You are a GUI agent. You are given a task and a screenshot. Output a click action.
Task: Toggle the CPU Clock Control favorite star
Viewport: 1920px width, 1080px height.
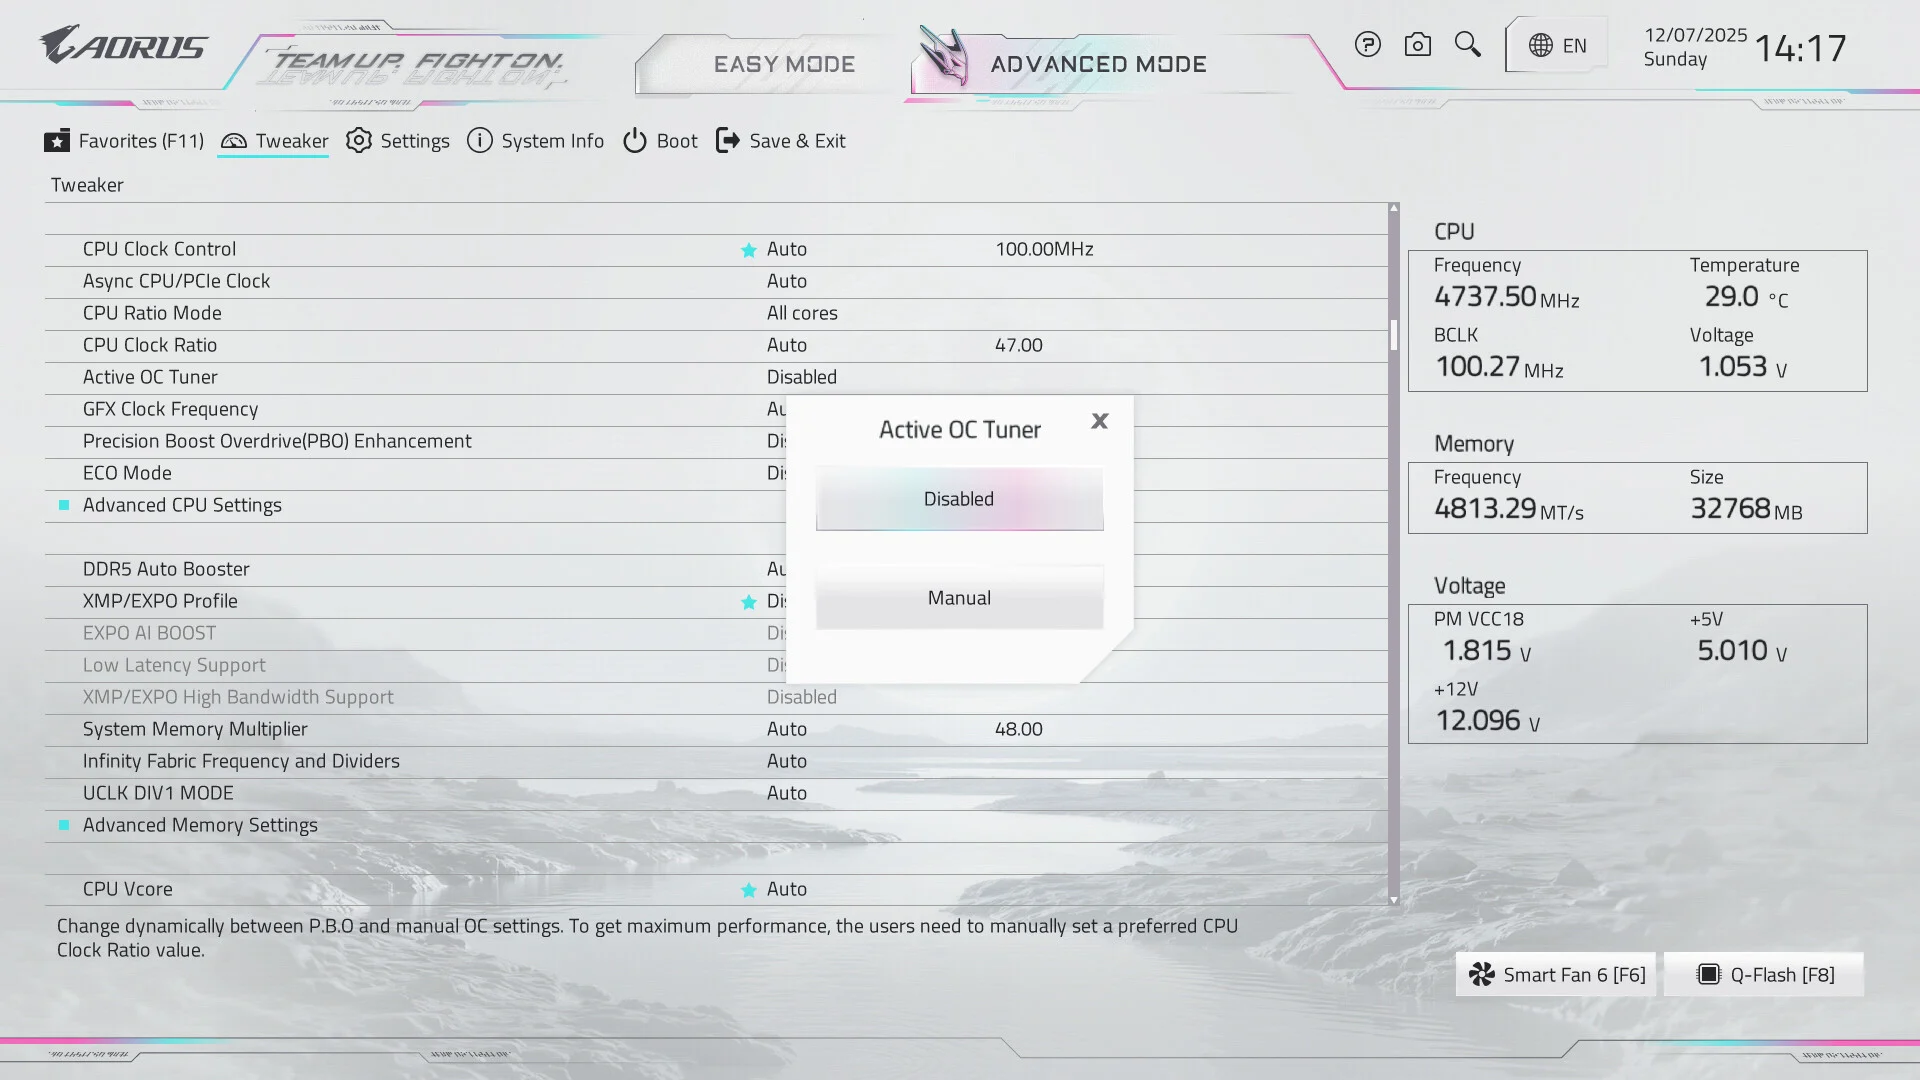click(748, 250)
